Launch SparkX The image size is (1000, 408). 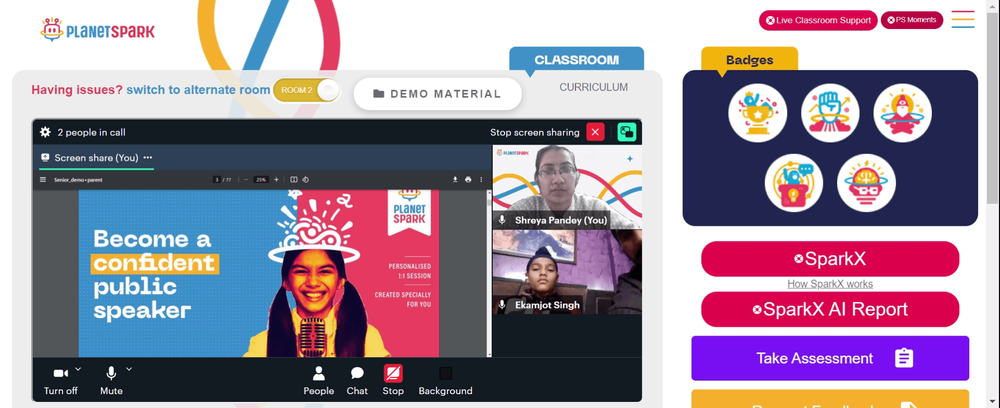tap(830, 259)
